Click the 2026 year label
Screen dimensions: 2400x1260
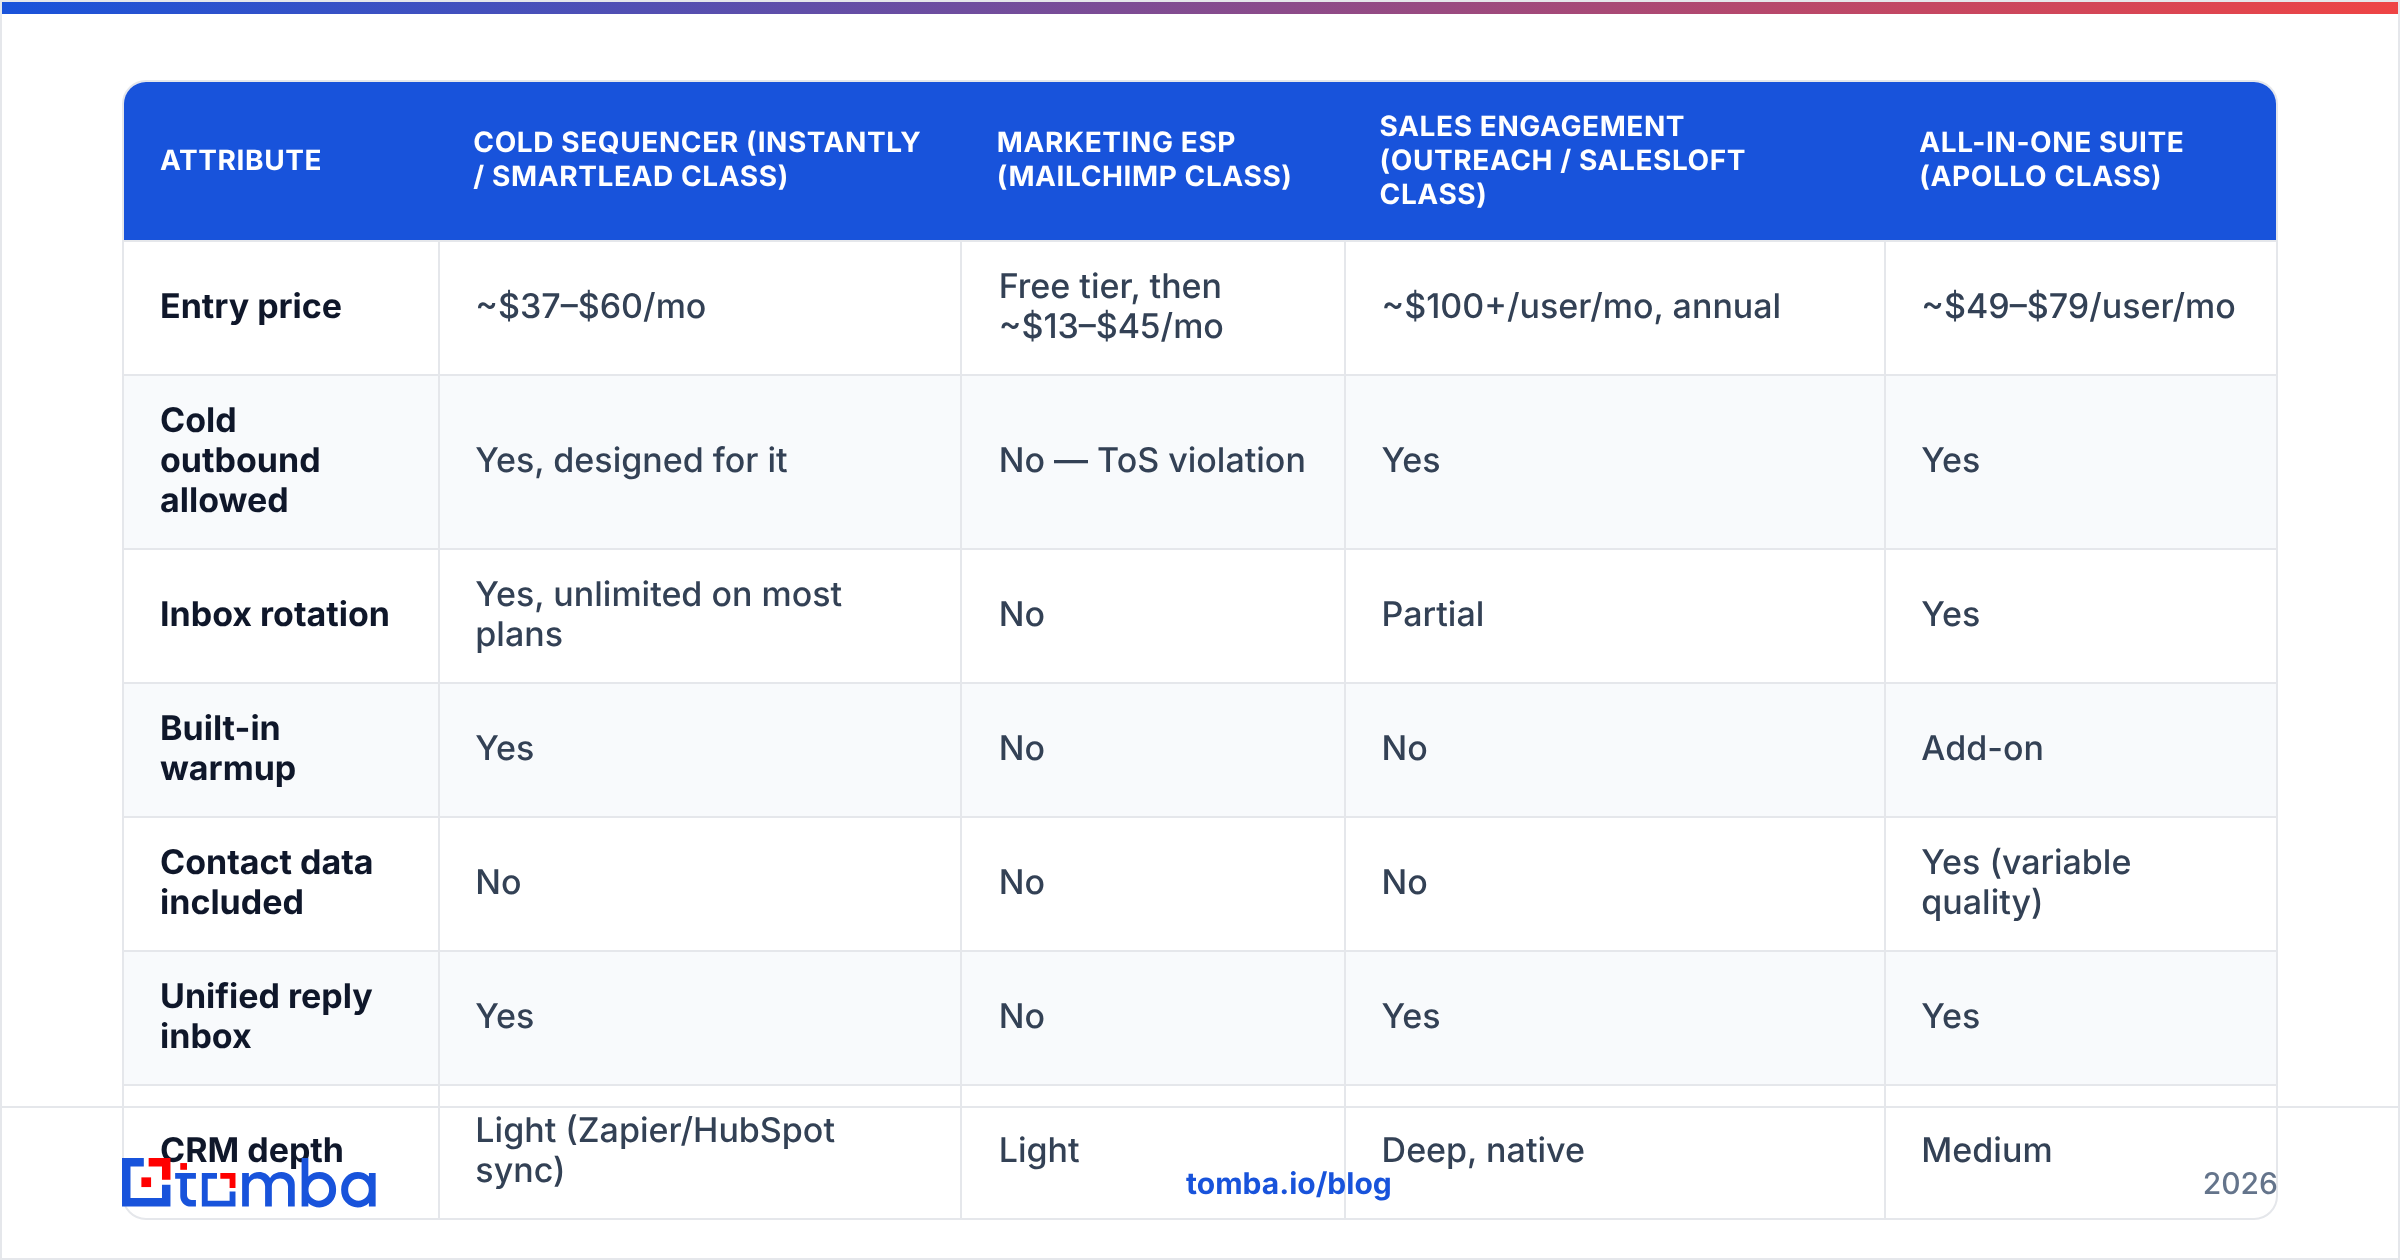point(2240,1184)
